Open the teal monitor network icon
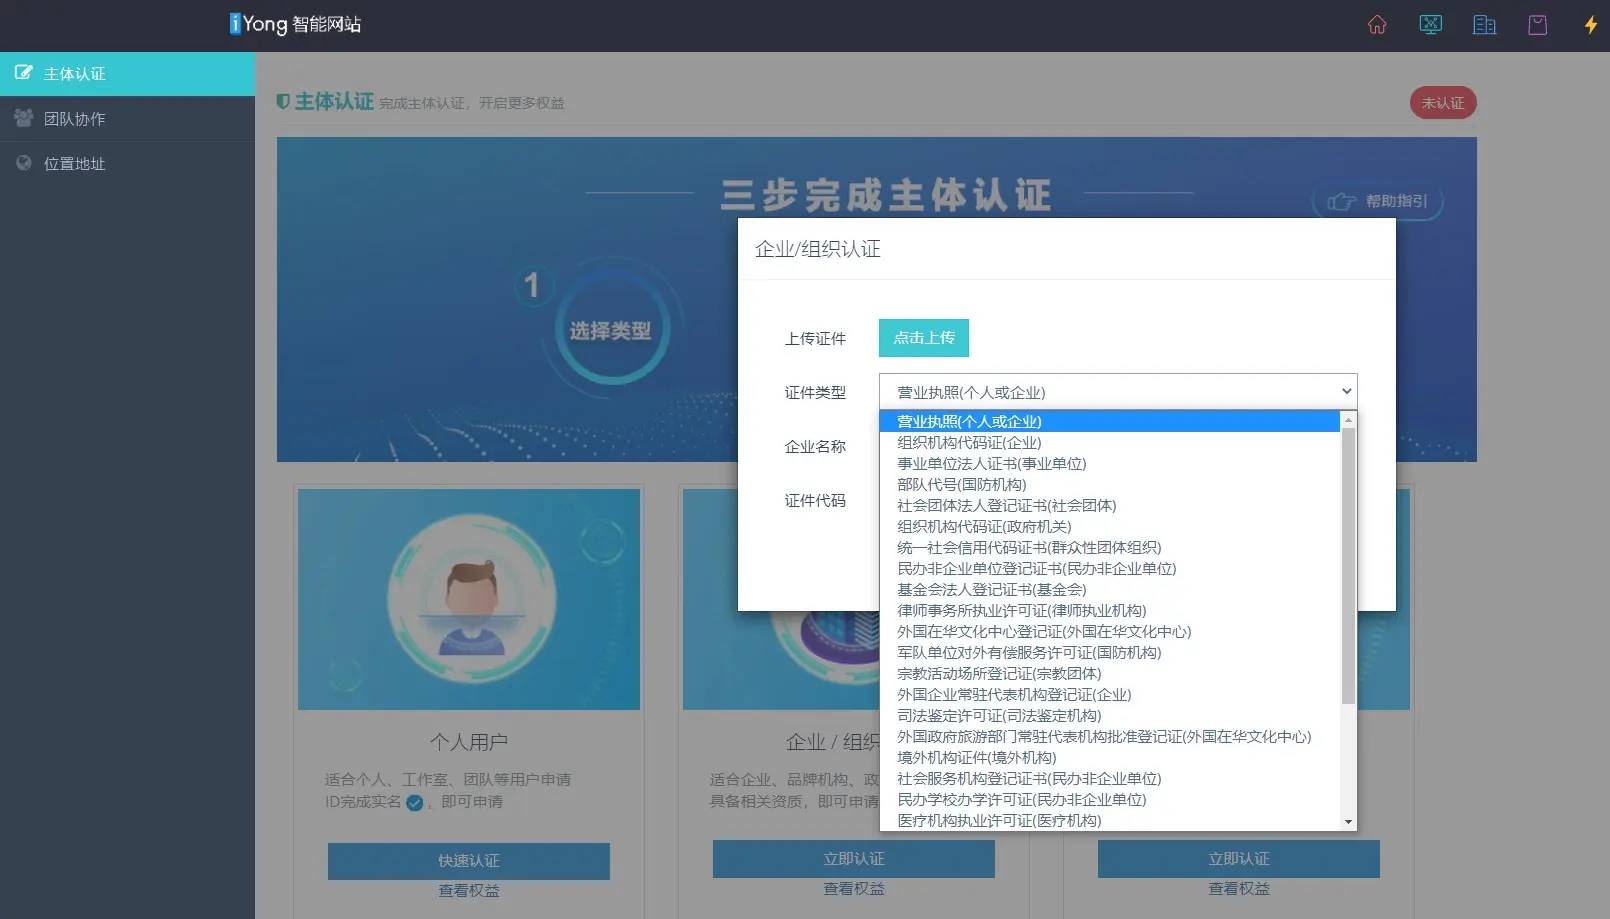This screenshot has height=919, width=1610. point(1430,25)
